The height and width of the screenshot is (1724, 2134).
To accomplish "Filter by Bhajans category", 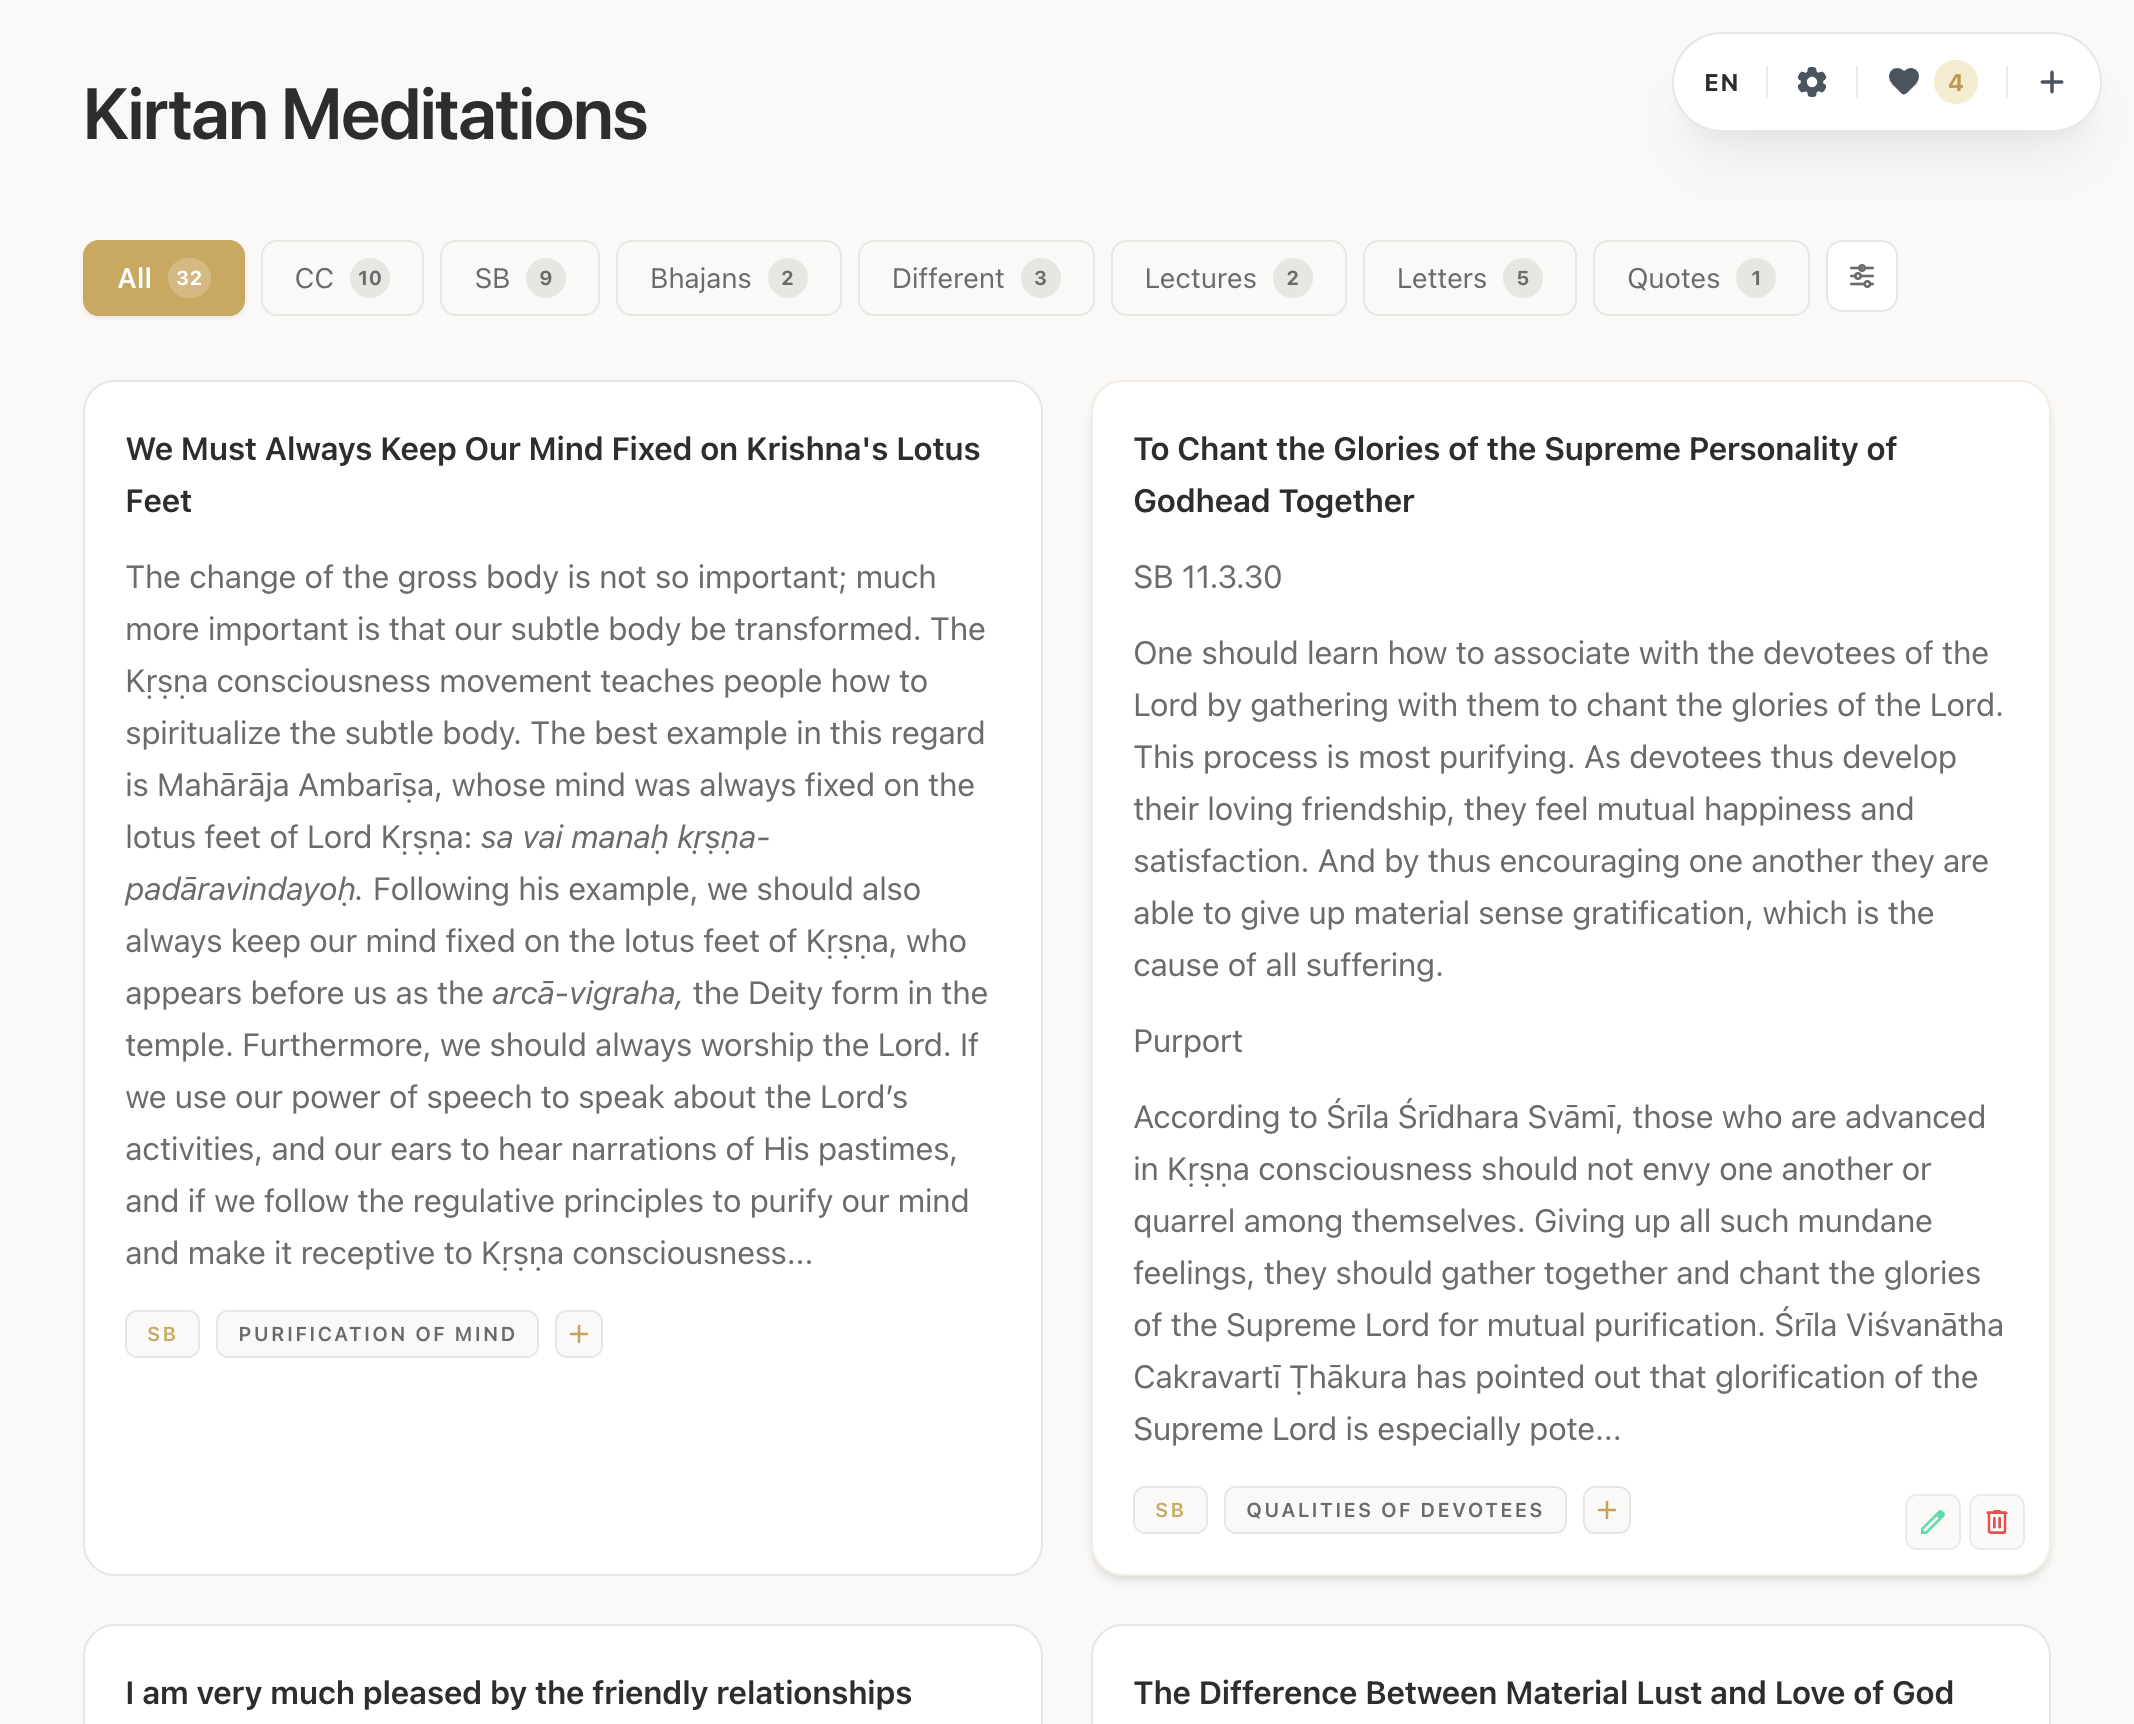I will [x=727, y=278].
